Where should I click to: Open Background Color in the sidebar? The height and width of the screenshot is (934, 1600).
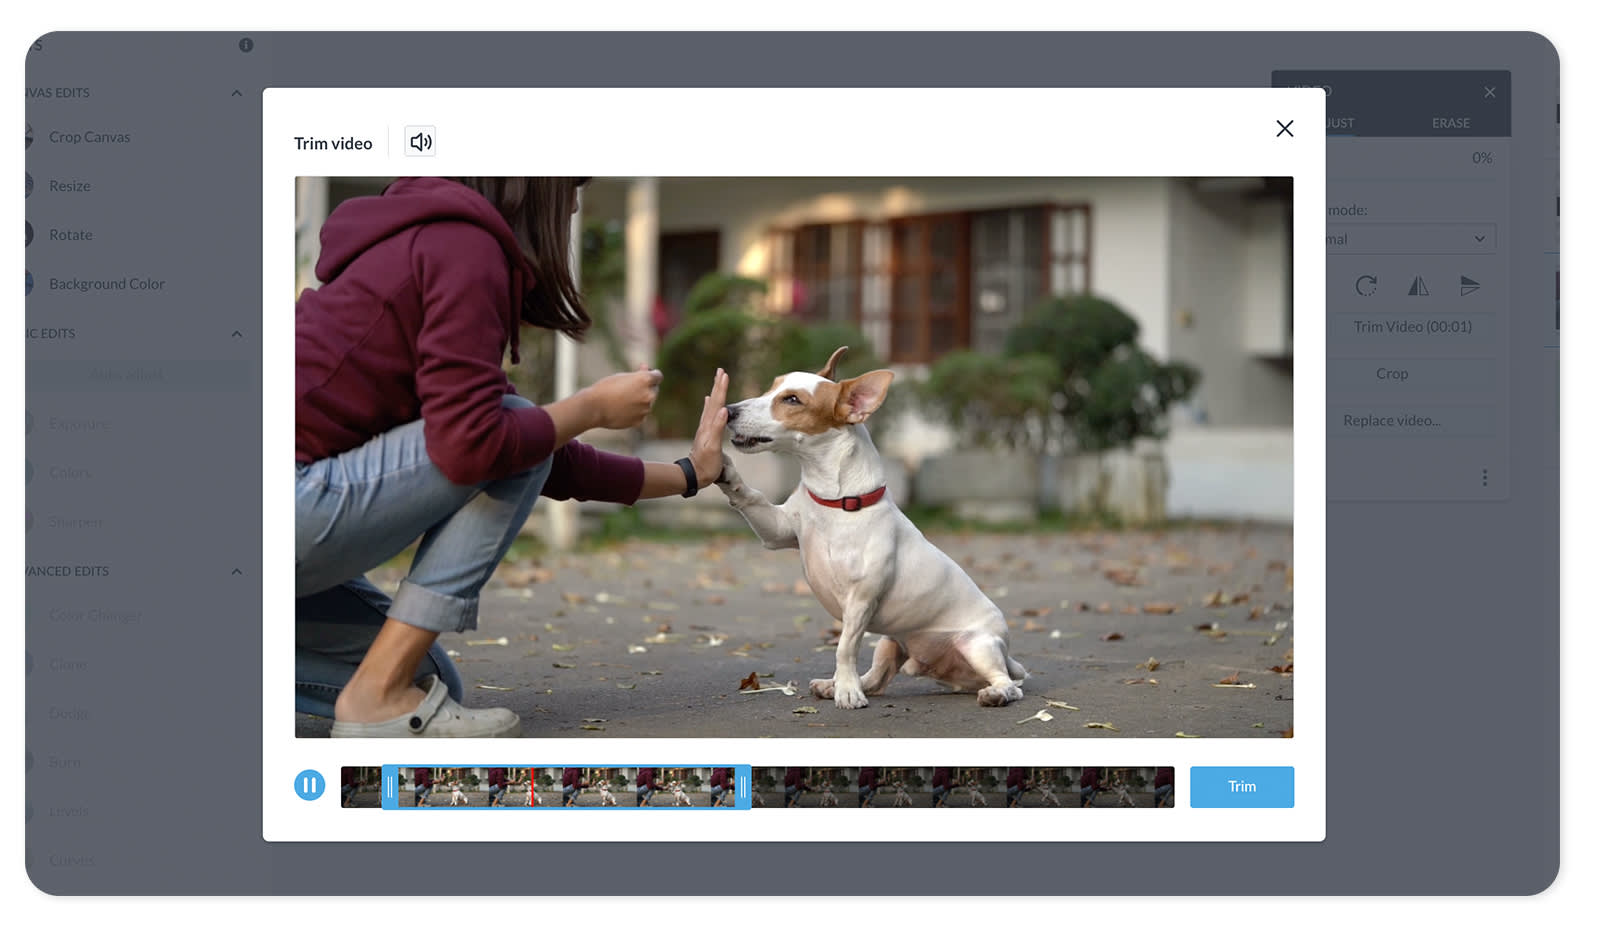(x=107, y=284)
